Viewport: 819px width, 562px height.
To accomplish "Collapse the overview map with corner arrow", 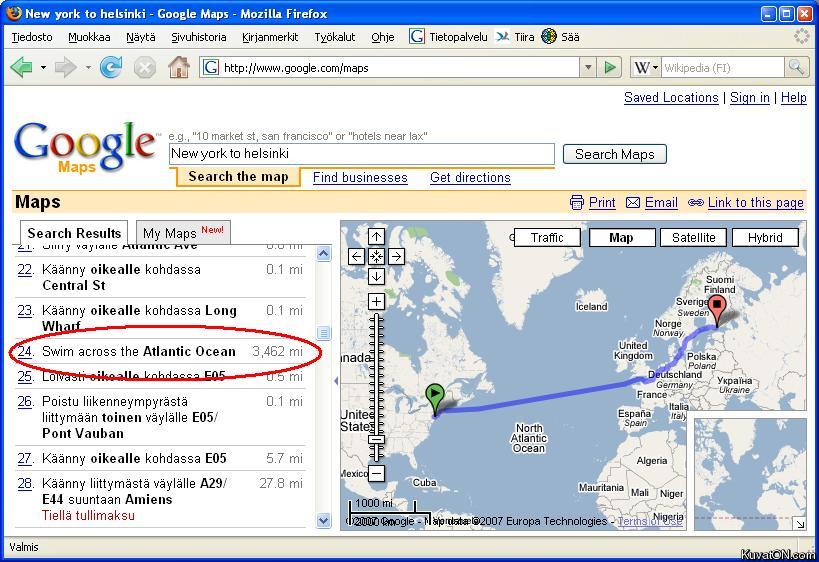I will pyautogui.click(x=799, y=523).
